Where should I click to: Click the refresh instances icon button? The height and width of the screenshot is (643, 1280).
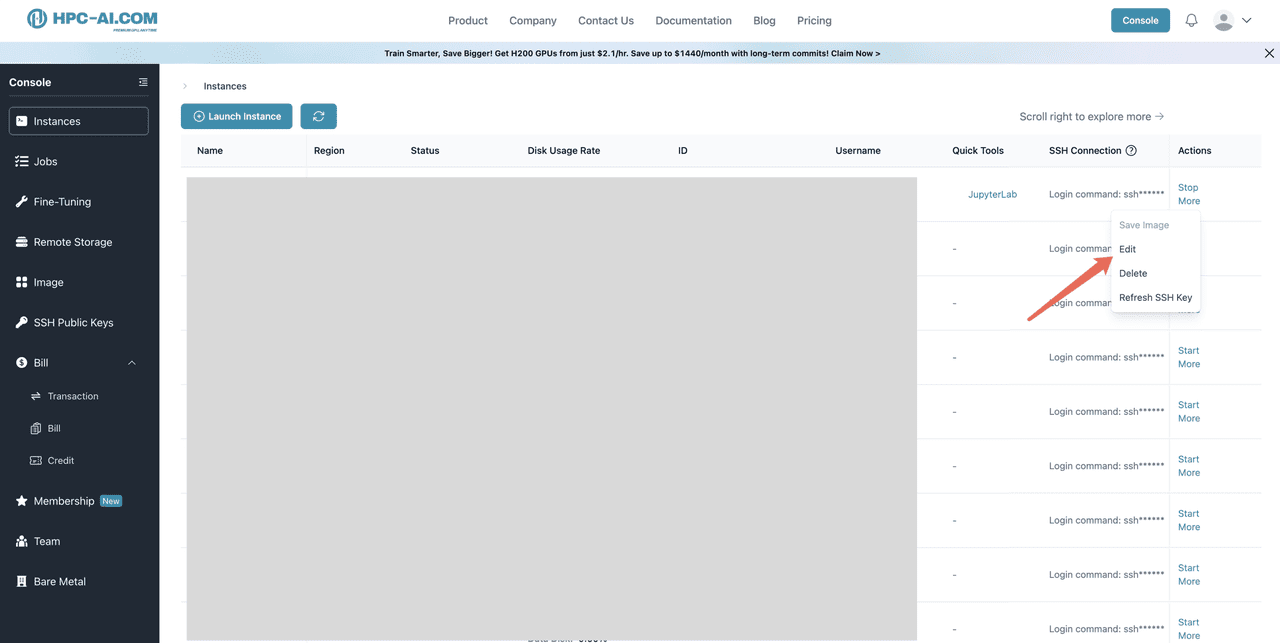pos(318,116)
